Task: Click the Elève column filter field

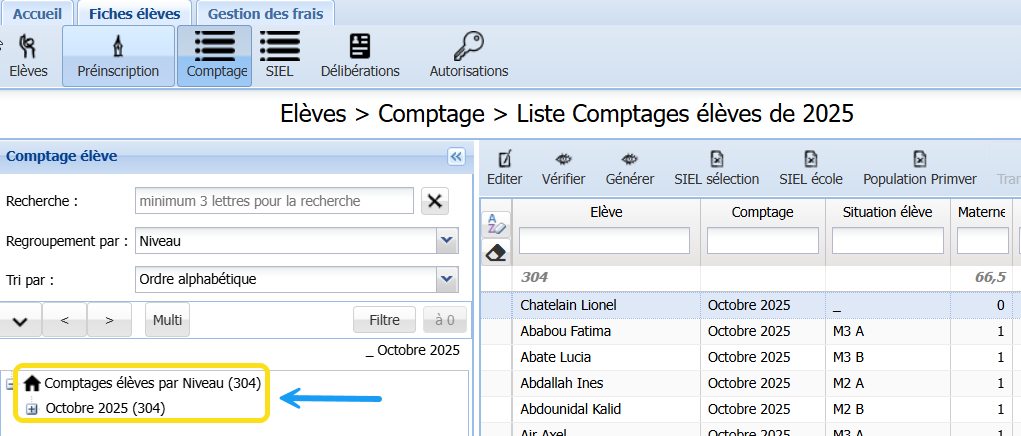Action: pyautogui.click(x=604, y=241)
